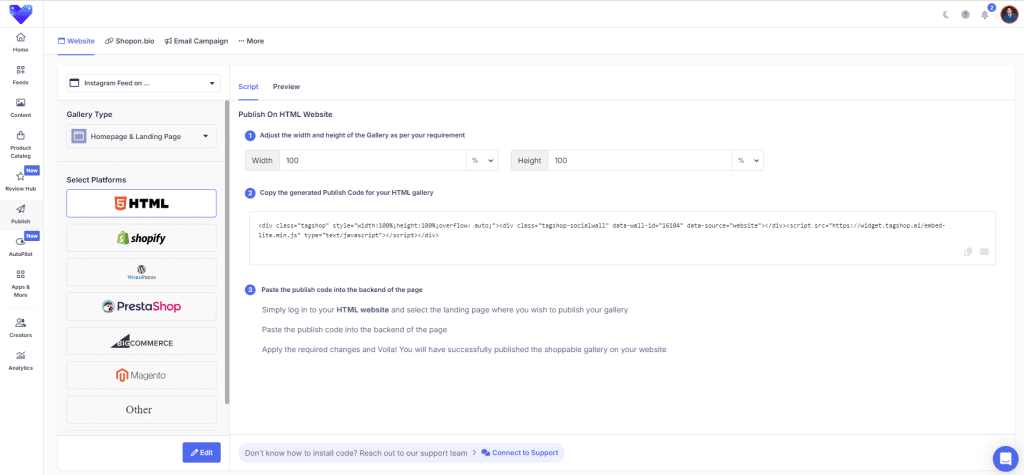This screenshot has width=1024, height=475.
Task: Toggle dark mode with the moon icon
Action: pos(946,14)
